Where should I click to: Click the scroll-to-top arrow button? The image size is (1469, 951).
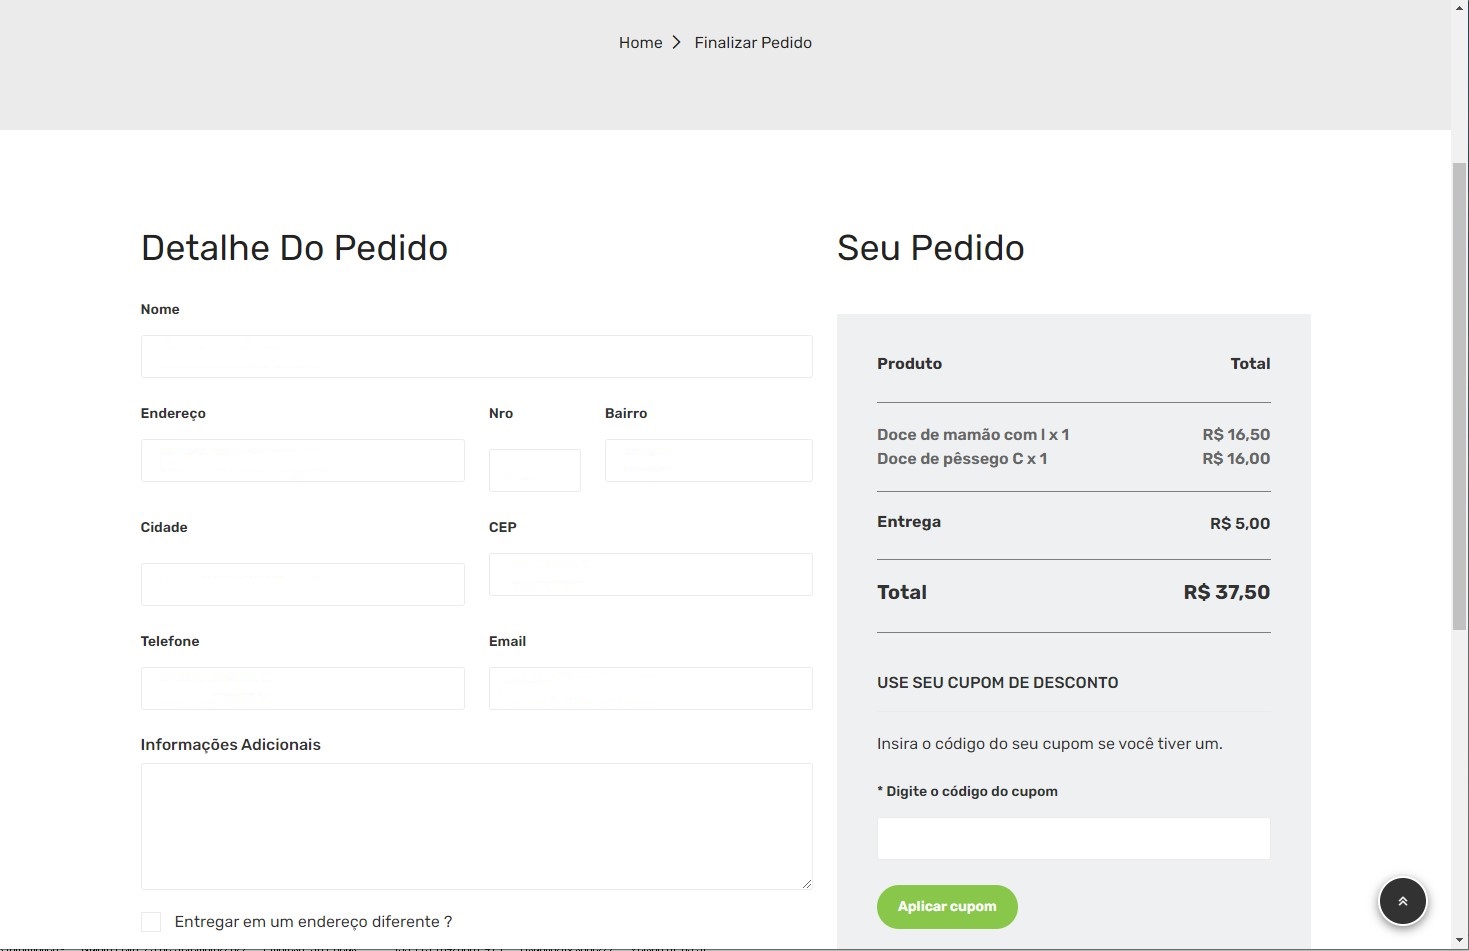tap(1402, 901)
